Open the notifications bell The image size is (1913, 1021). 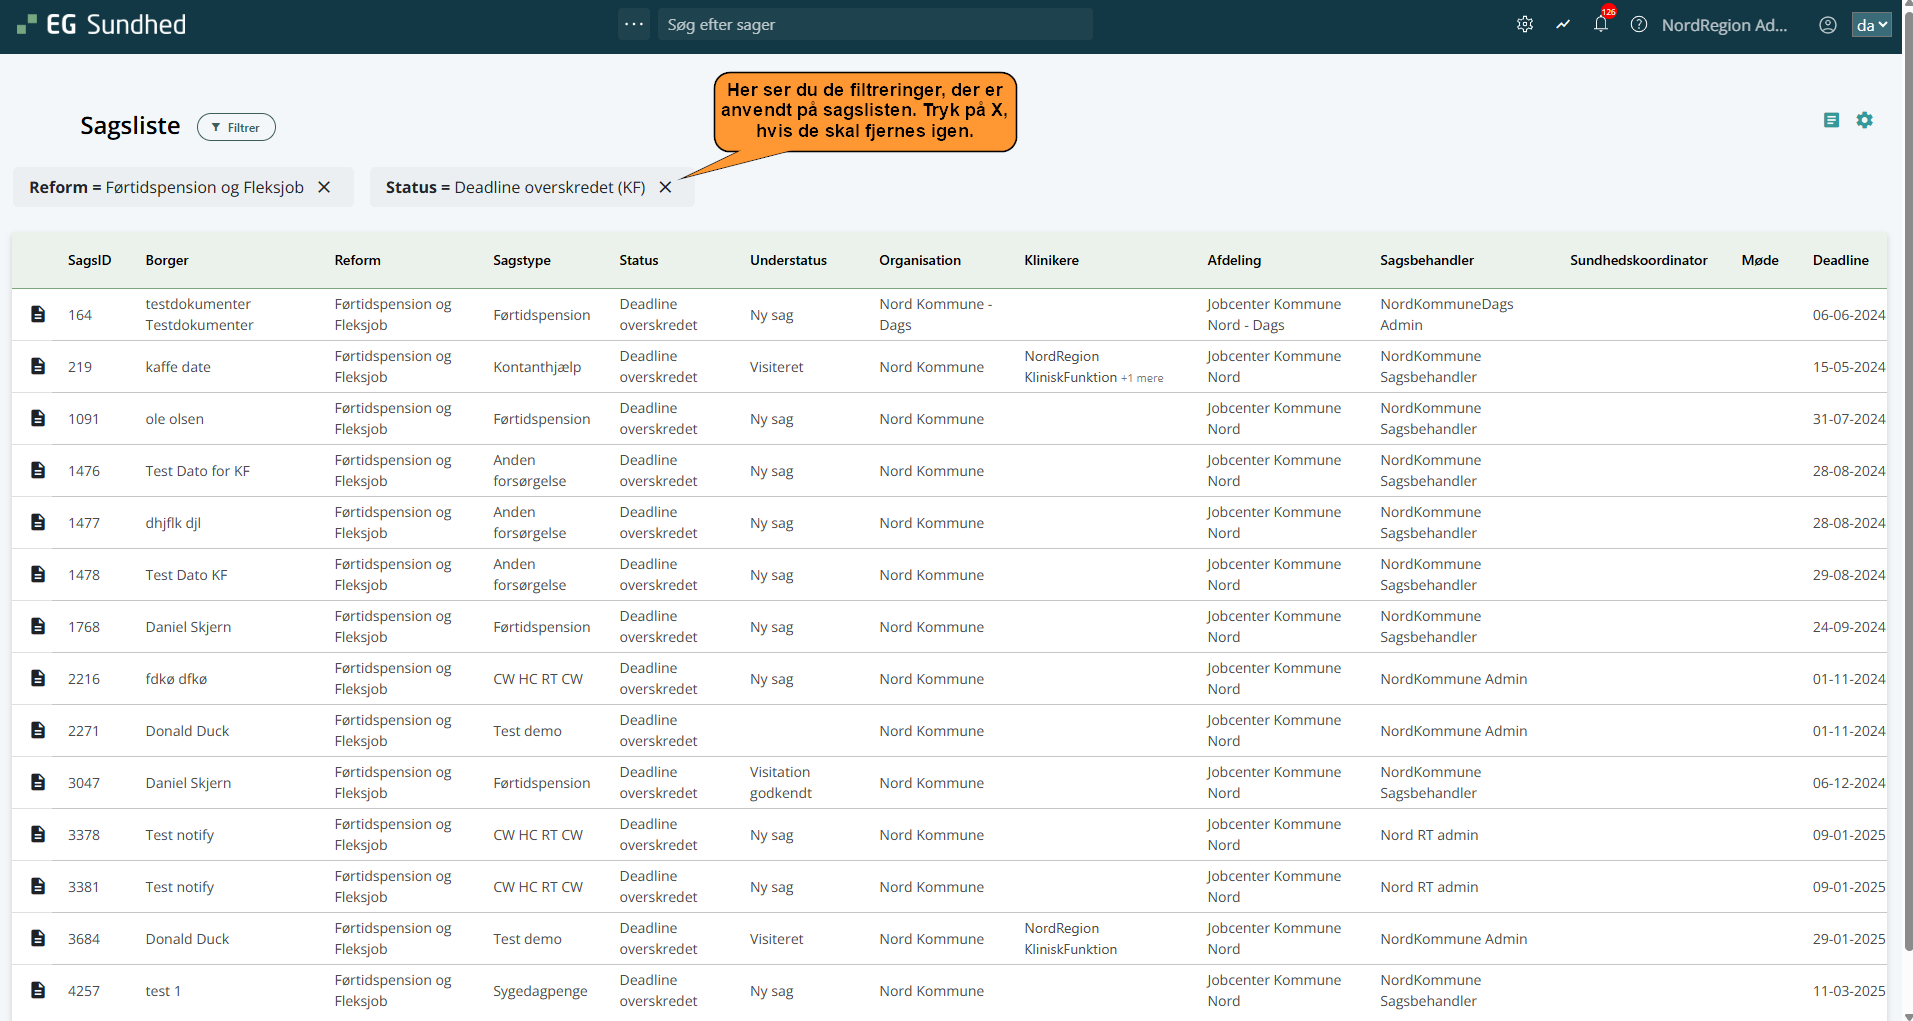point(1601,25)
